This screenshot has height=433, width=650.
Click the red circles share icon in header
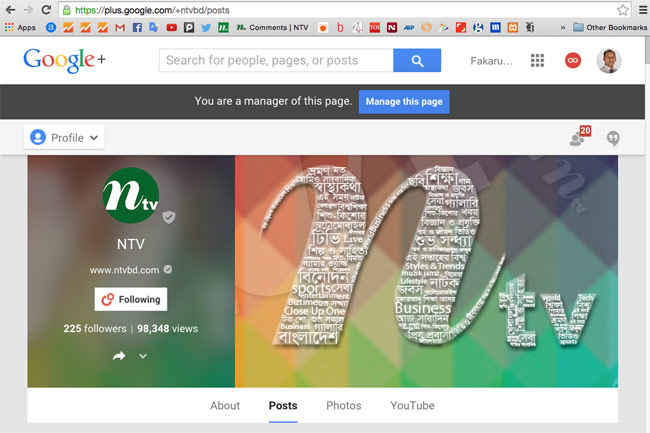pos(573,60)
